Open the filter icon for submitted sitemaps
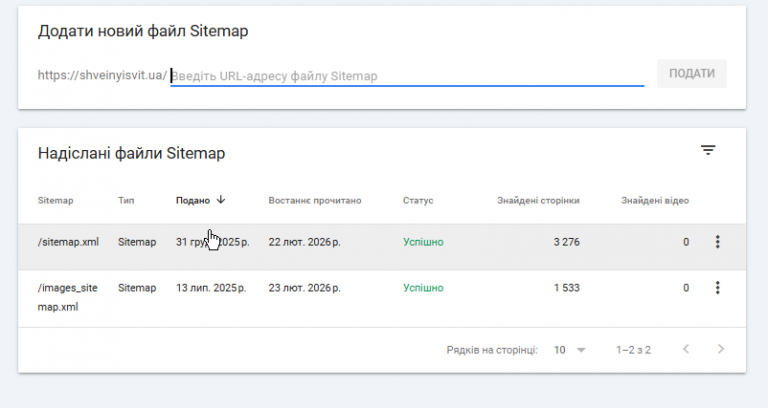768x408 pixels. (x=708, y=150)
